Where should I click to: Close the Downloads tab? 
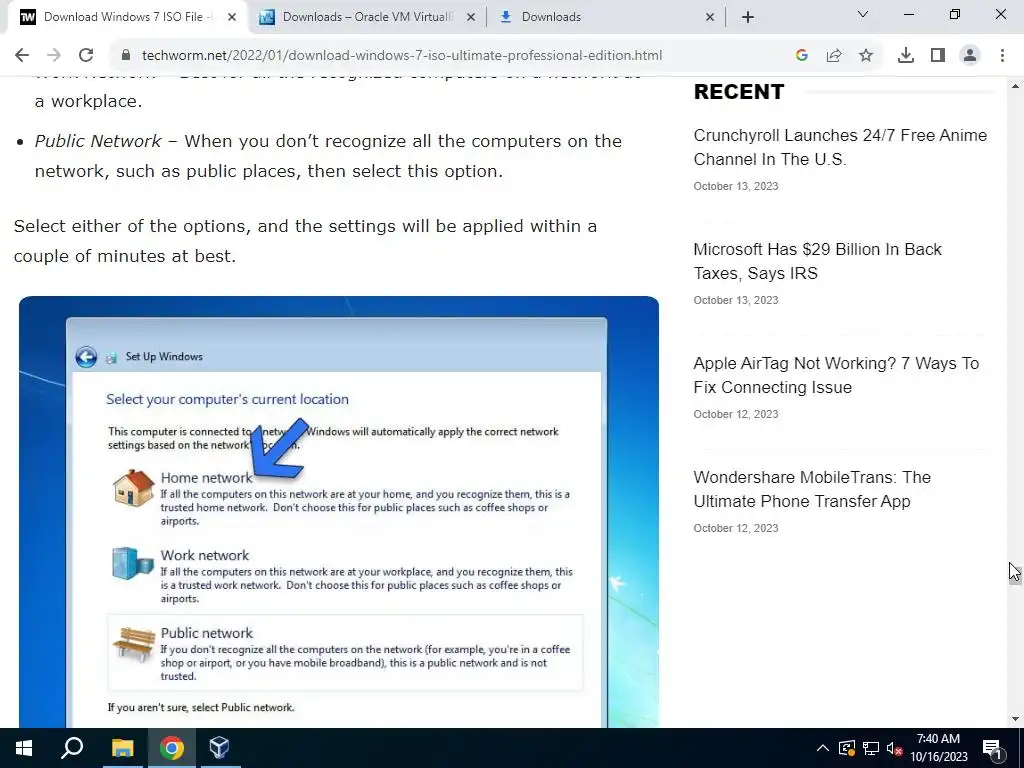tap(710, 17)
